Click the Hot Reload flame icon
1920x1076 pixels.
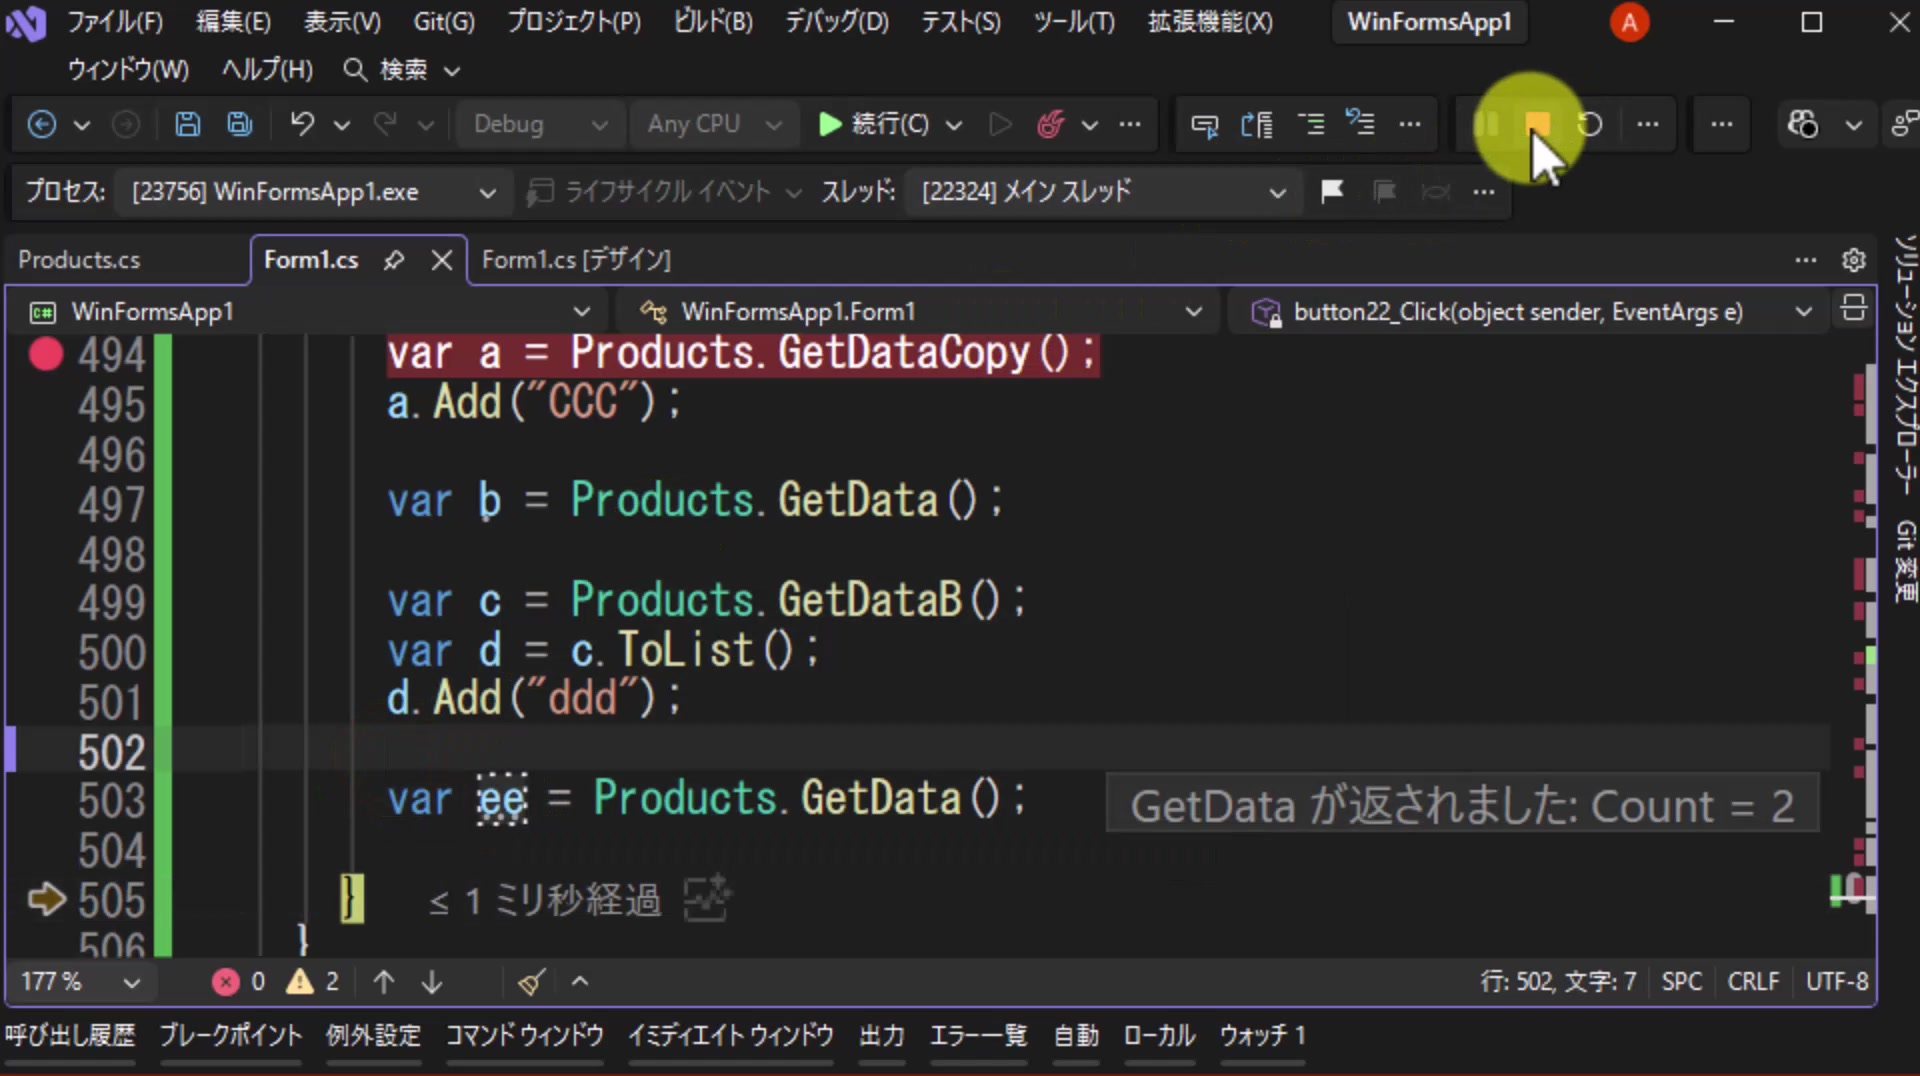(x=1051, y=124)
